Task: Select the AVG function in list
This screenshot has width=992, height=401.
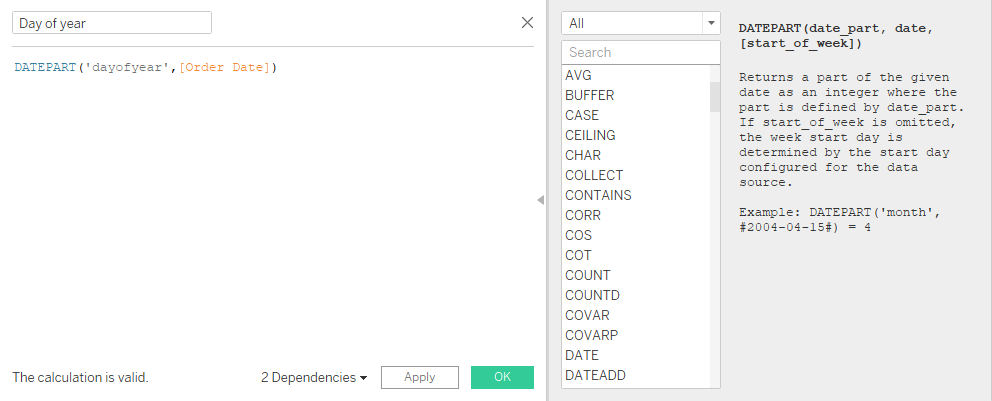Action: coord(579,75)
